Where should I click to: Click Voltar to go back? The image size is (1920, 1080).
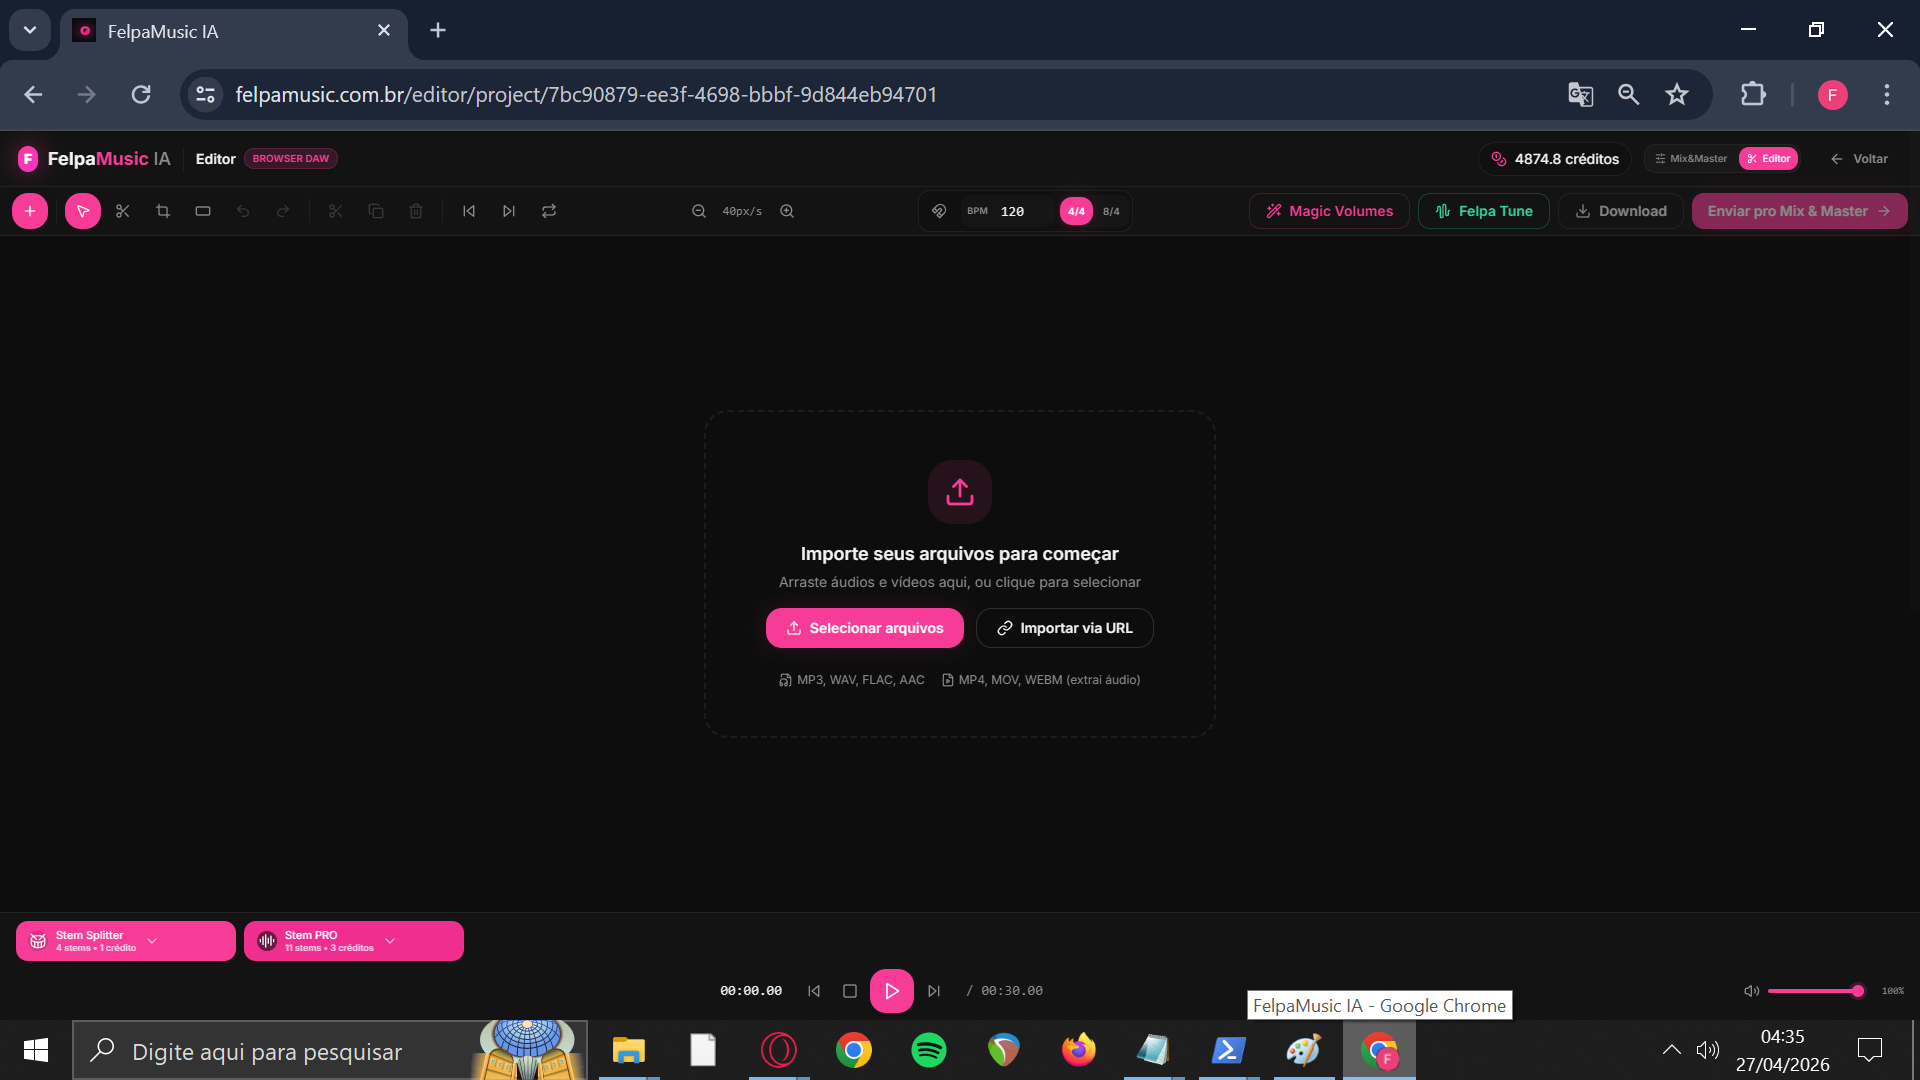1860,158
